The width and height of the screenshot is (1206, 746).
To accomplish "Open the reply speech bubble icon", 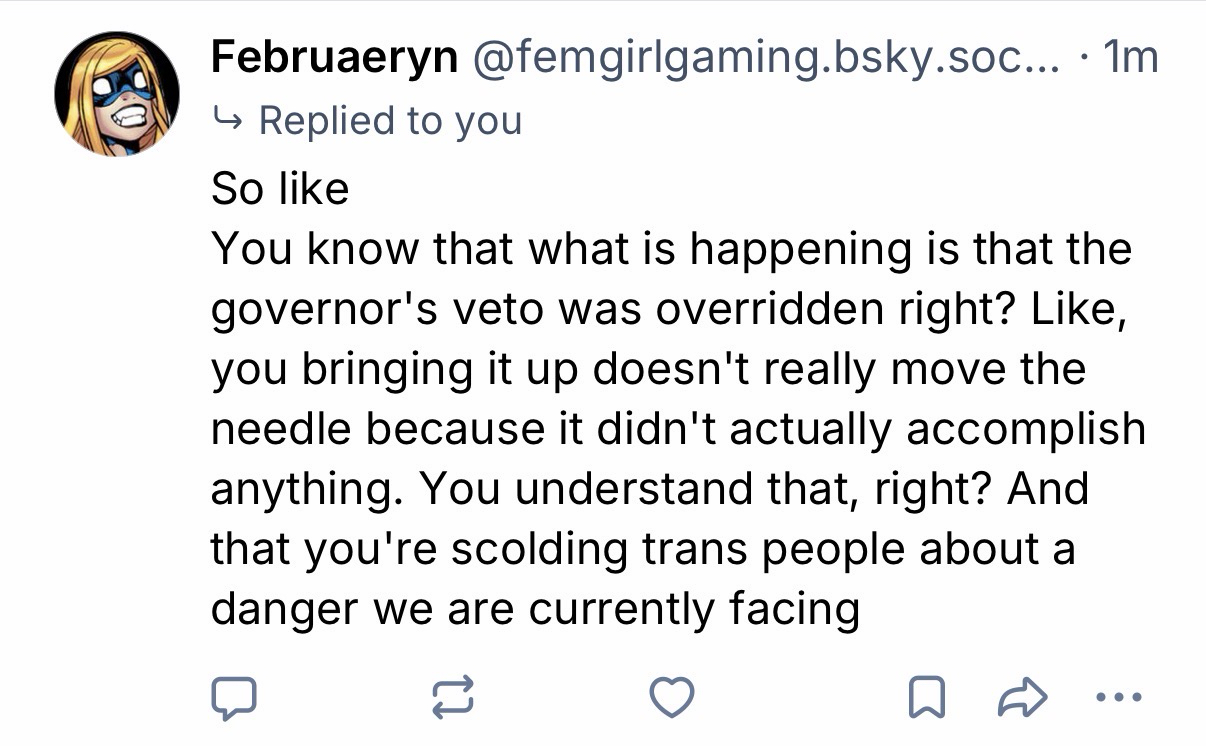I will (x=233, y=696).
